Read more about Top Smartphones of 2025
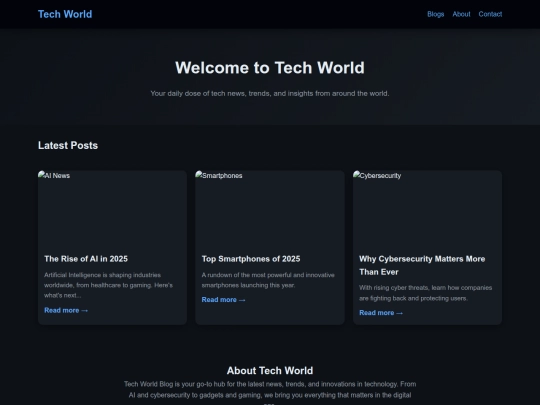 click(x=224, y=300)
